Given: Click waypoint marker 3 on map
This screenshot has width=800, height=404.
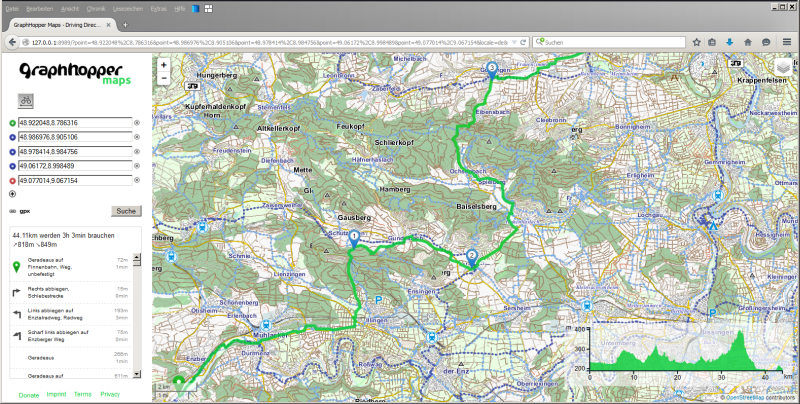Looking at the screenshot, I should (x=492, y=70).
